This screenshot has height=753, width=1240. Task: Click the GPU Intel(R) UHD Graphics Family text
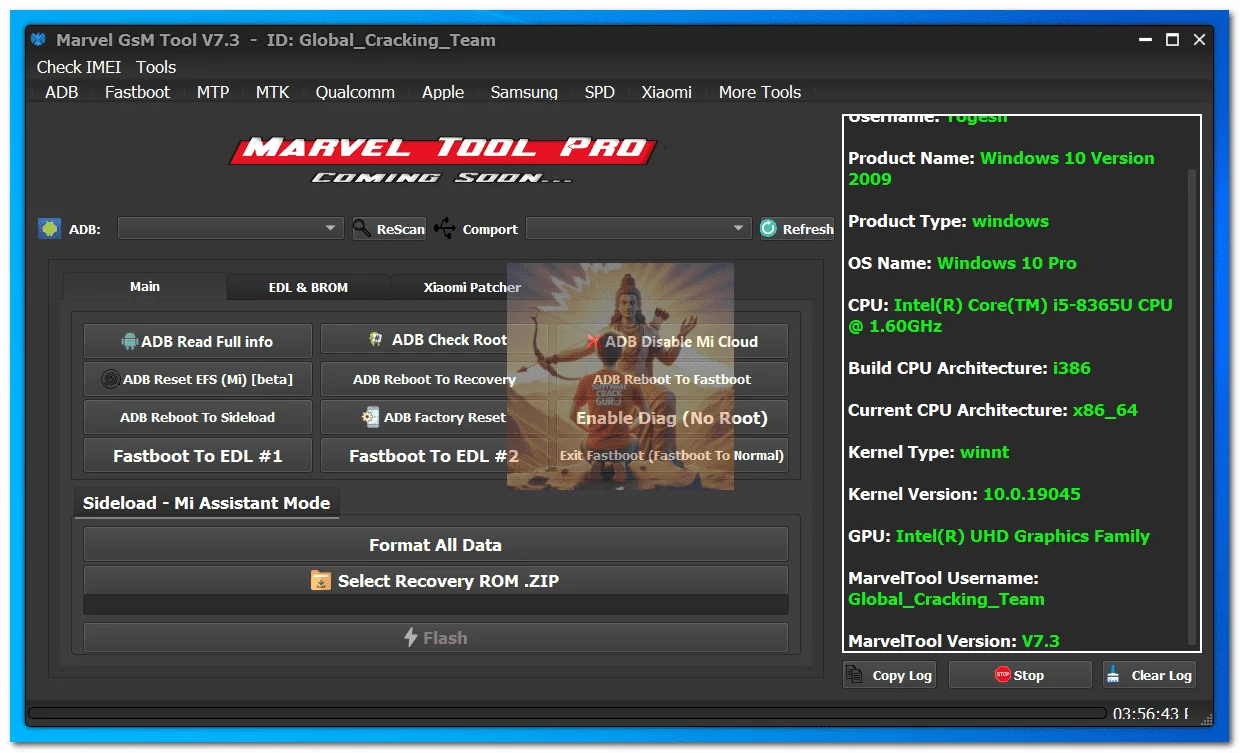999,536
